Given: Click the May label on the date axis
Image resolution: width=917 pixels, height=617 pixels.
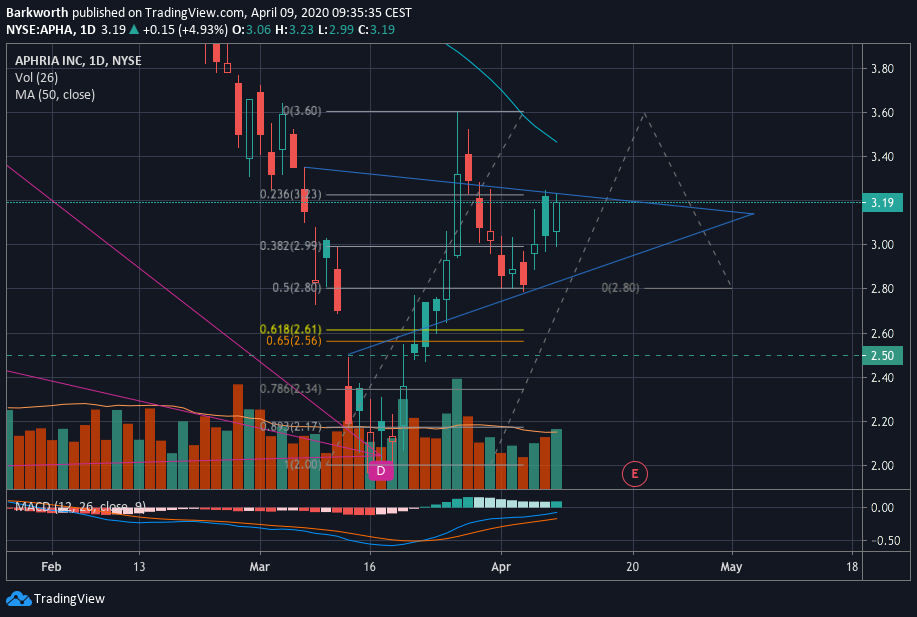Looking at the screenshot, I should pyautogui.click(x=732, y=567).
